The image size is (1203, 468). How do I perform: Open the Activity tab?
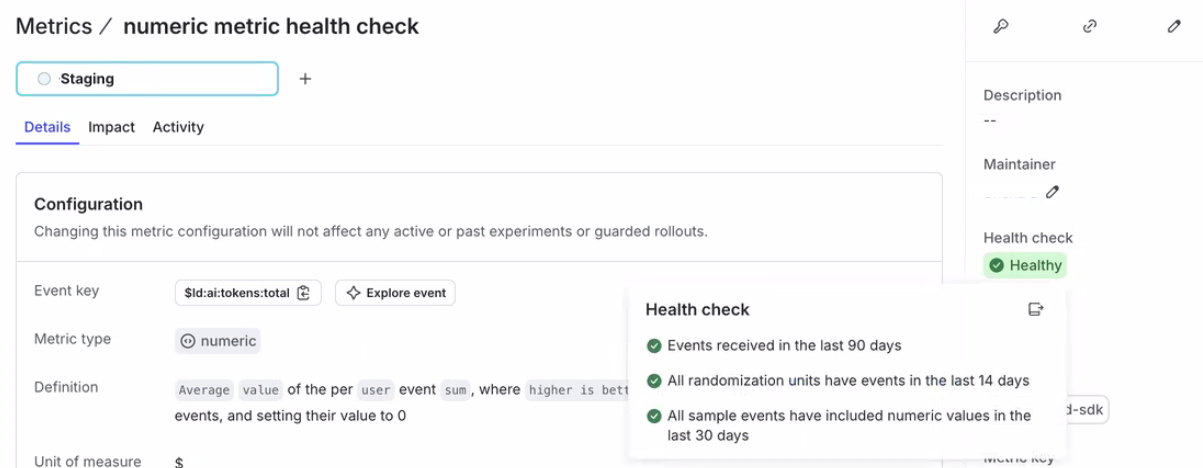(x=178, y=127)
